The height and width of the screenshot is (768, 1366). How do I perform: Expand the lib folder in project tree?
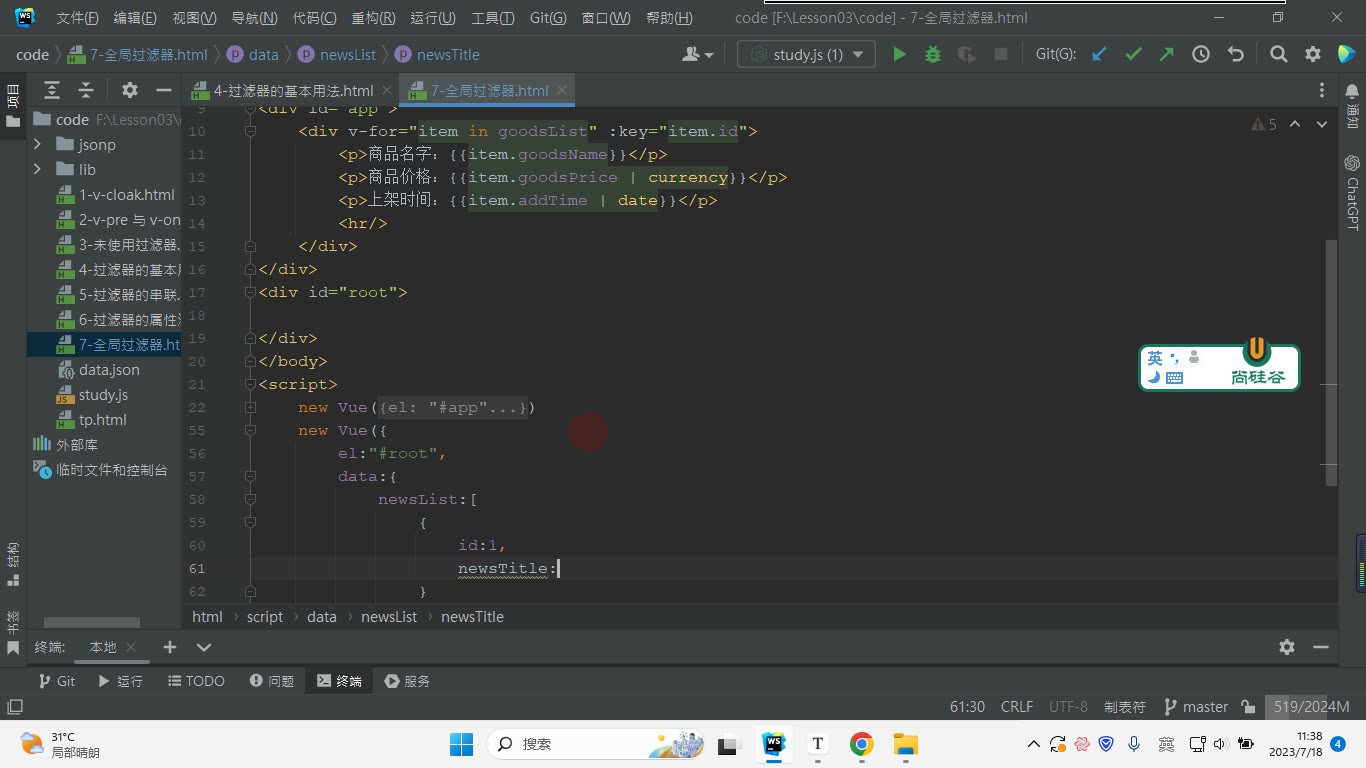(37, 170)
